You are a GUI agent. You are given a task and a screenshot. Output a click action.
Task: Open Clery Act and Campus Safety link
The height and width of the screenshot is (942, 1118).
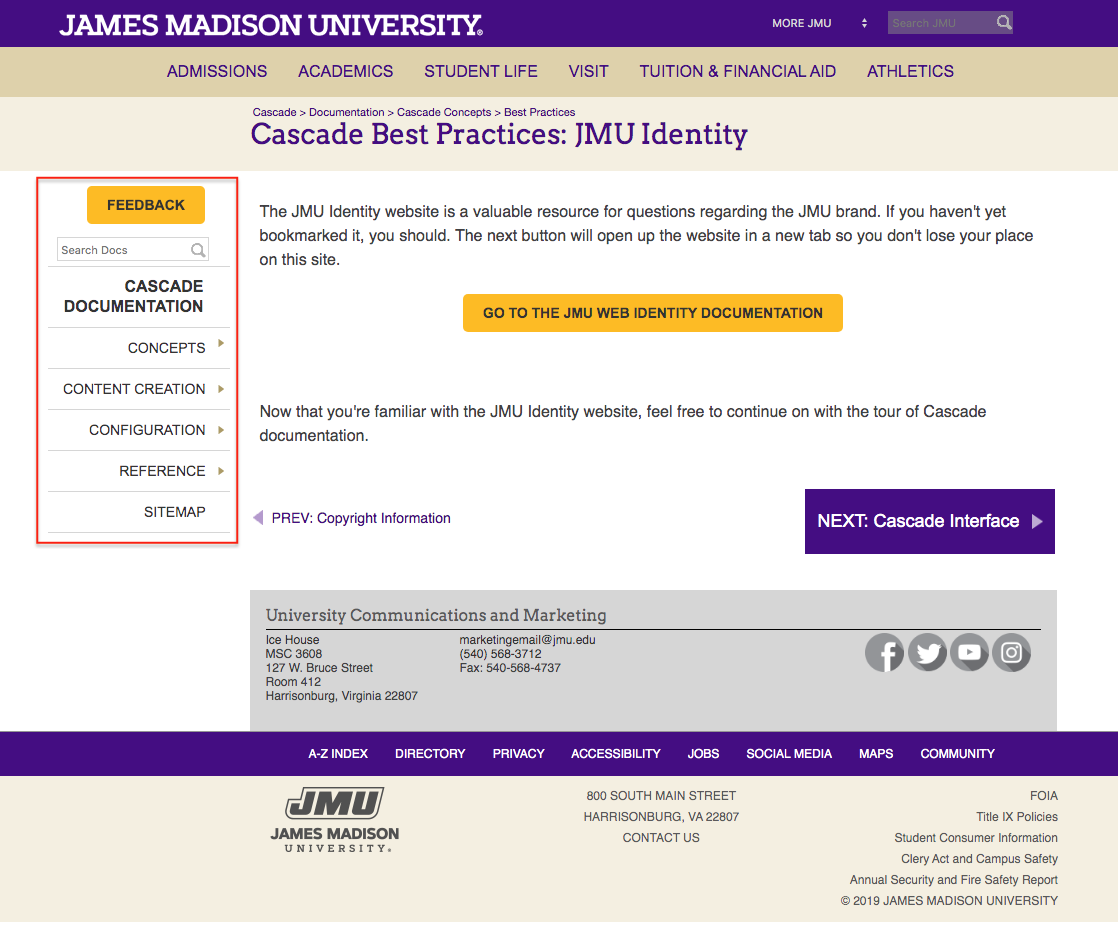[x=979, y=859]
